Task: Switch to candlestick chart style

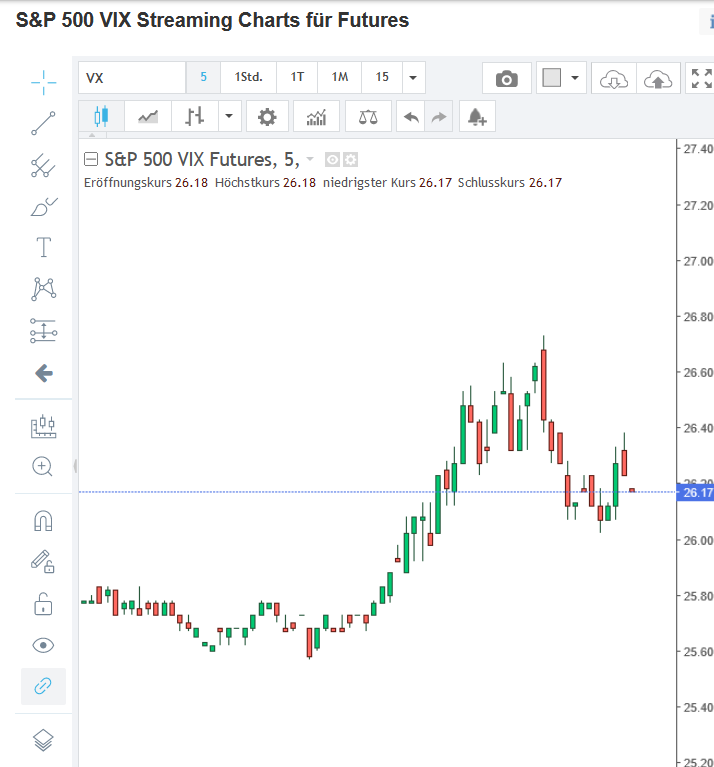Action: (x=101, y=116)
